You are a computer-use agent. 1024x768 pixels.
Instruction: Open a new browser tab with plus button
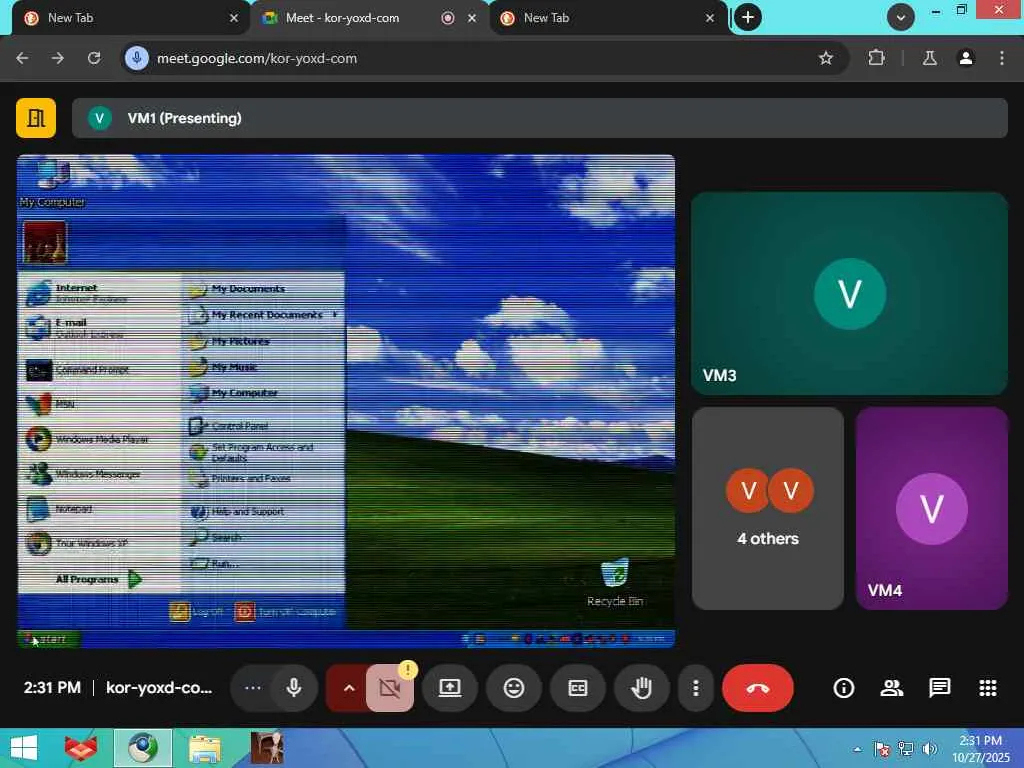coord(748,17)
